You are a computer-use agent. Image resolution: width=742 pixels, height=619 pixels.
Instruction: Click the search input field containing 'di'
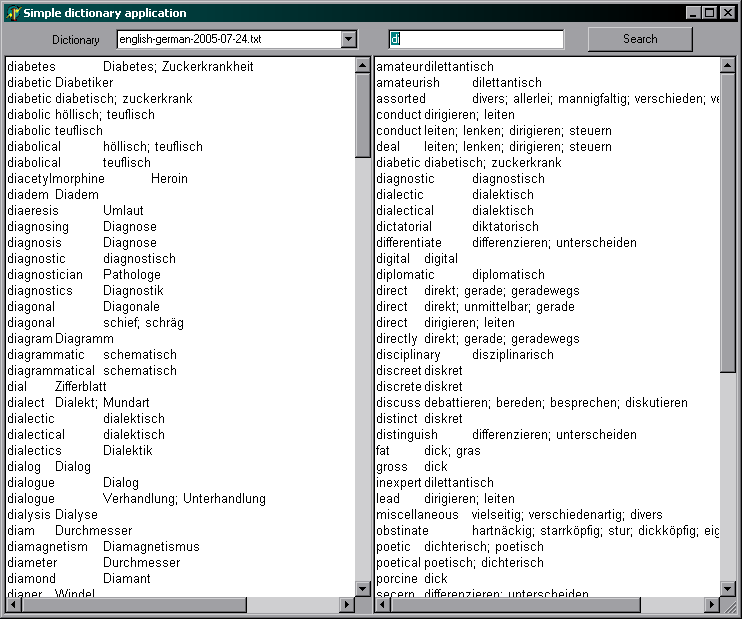point(476,39)
